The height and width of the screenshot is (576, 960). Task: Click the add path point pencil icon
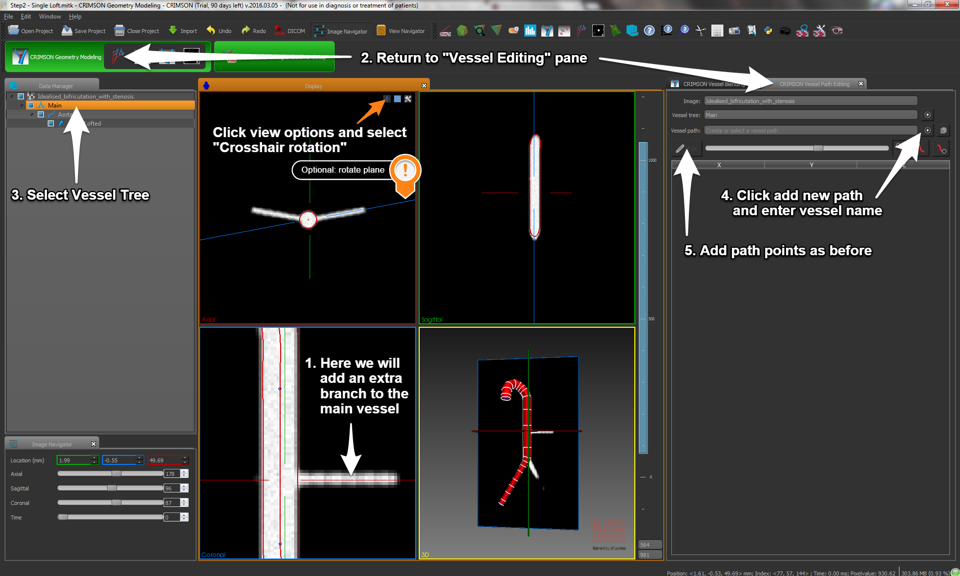(680, 149)
